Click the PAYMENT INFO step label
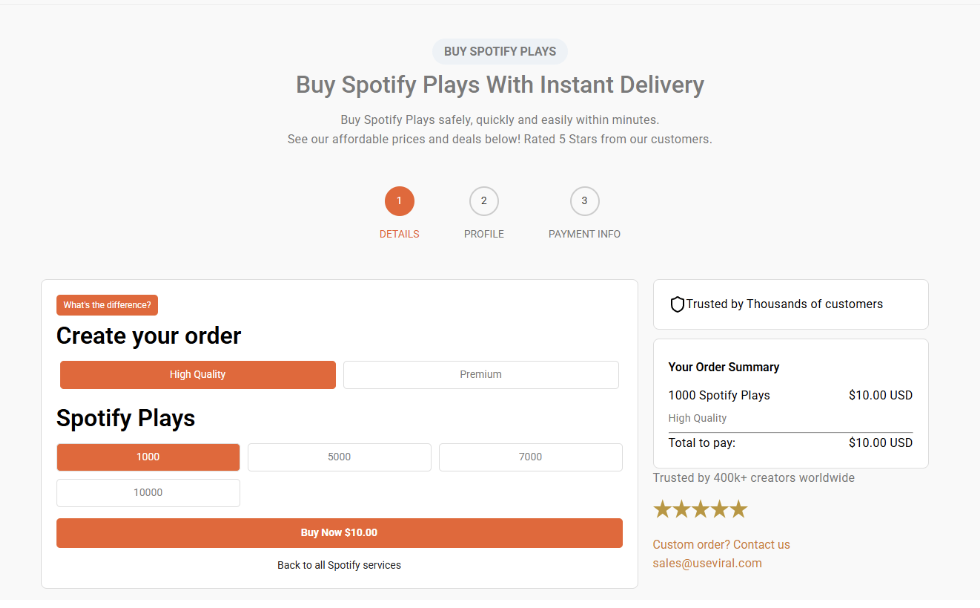980x608 pixels. coord(584,234)
